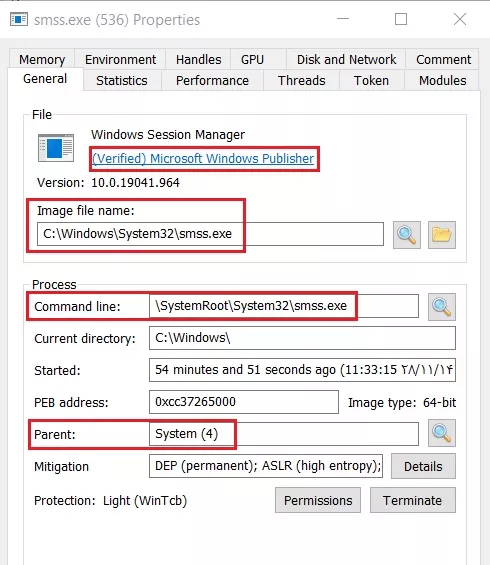Screen dimensions: 490x565
Task: Click the mitigation Details button
Action: pos(423,466)
